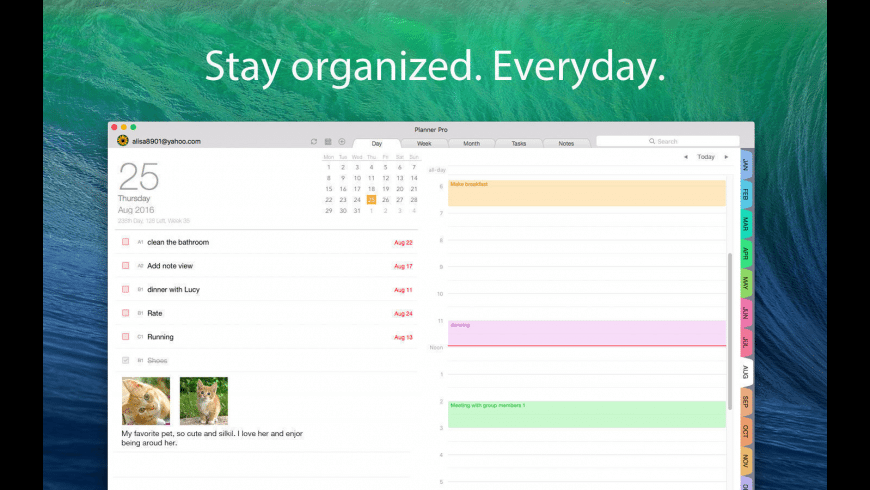Screen dimensions: 870x490
Task: Open the 'dancing' event block
Action: pos(587,332)
